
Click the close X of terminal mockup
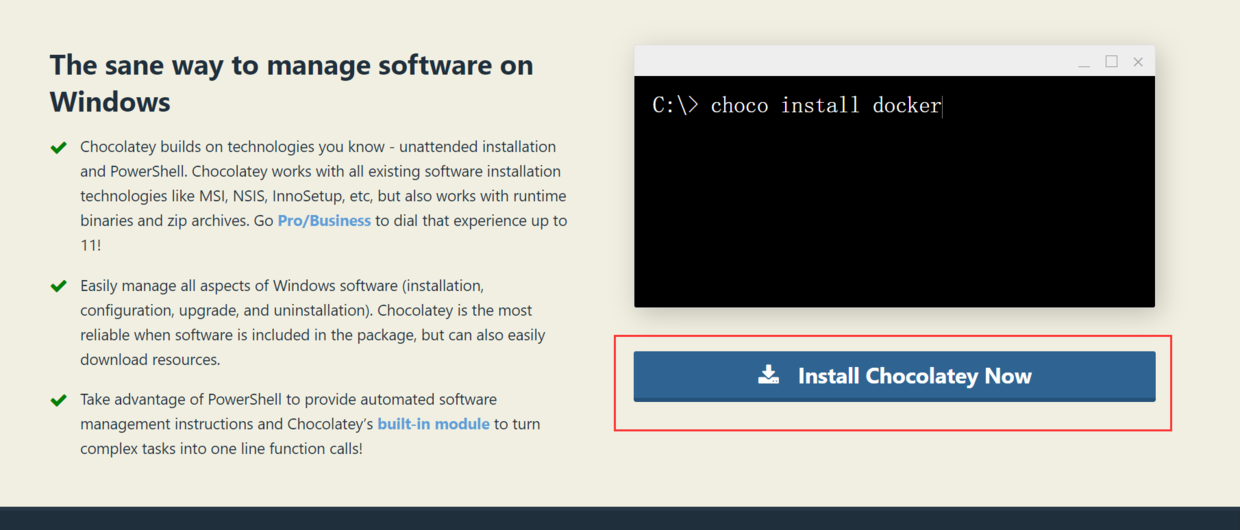(1138, 62)
